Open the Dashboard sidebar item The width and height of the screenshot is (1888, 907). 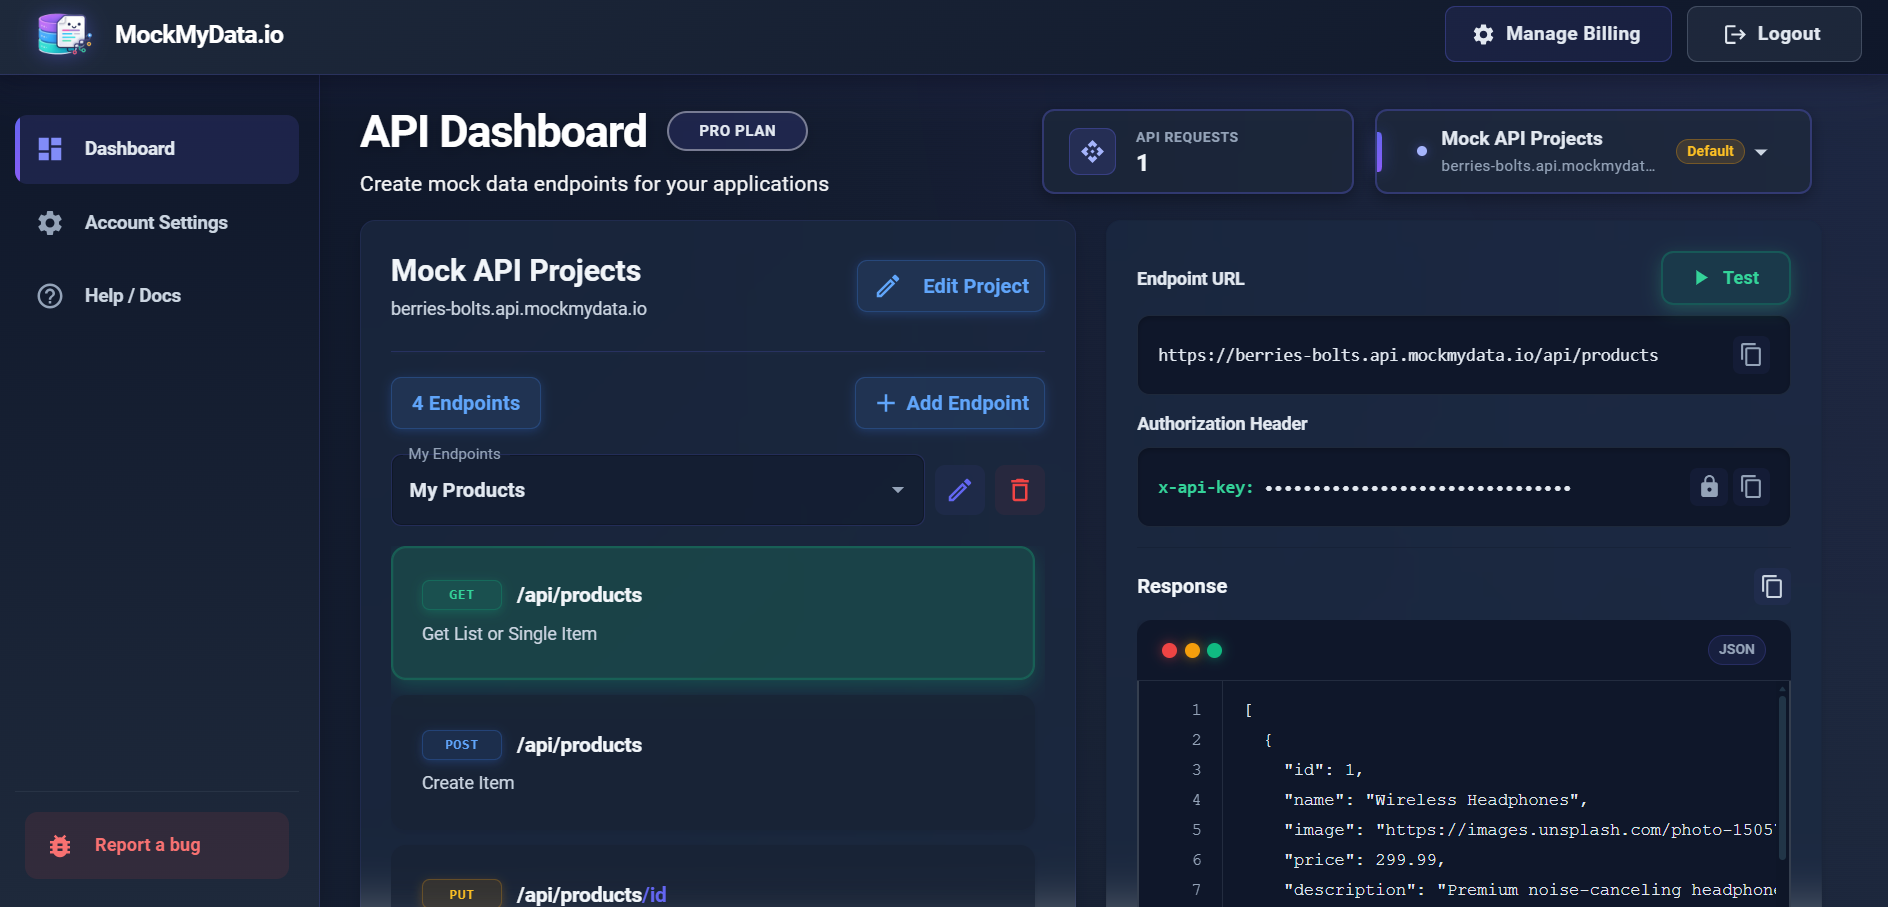tap(157, 149)
